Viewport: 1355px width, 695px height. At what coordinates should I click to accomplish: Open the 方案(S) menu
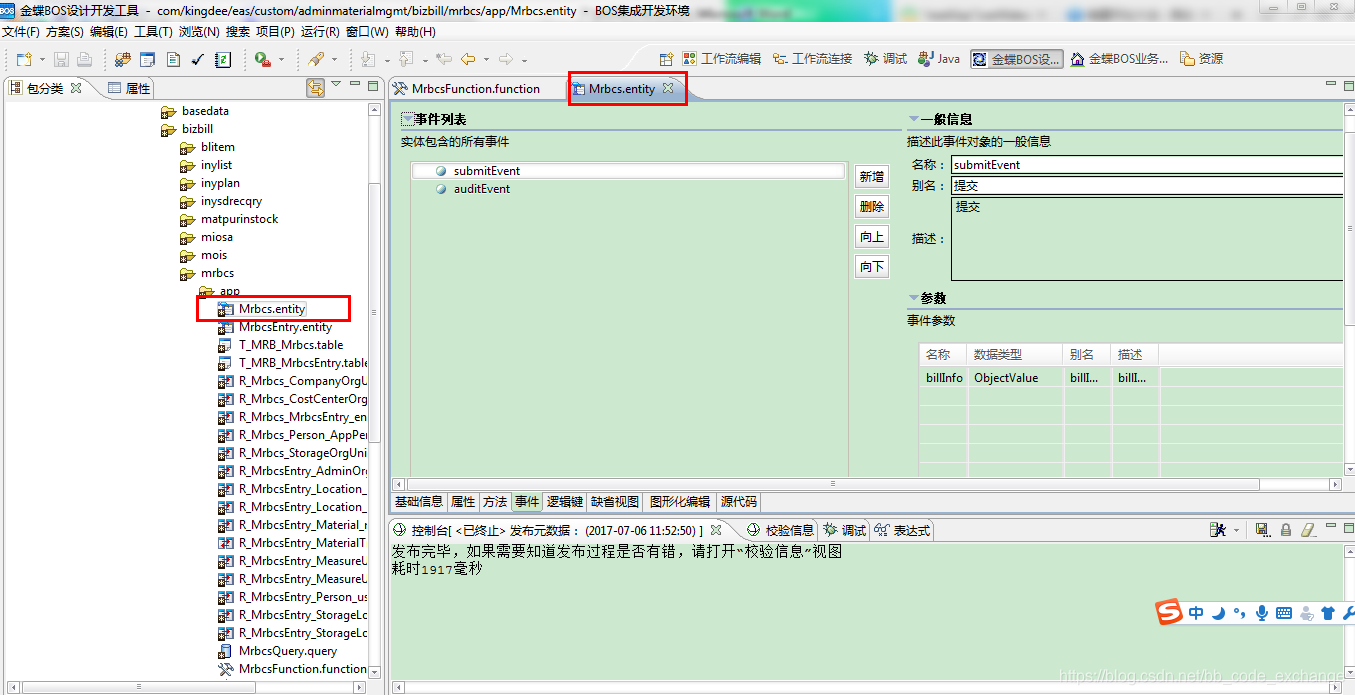(x=65, y=32)
